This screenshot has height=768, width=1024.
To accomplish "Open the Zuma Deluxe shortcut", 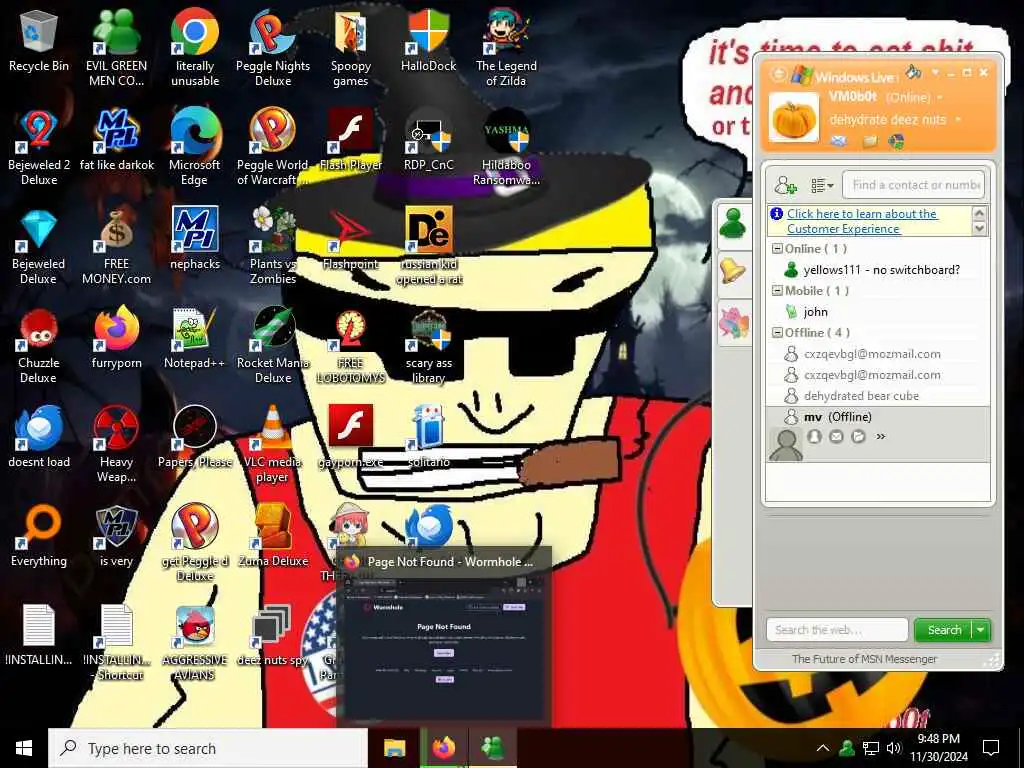I will point(273,535).
